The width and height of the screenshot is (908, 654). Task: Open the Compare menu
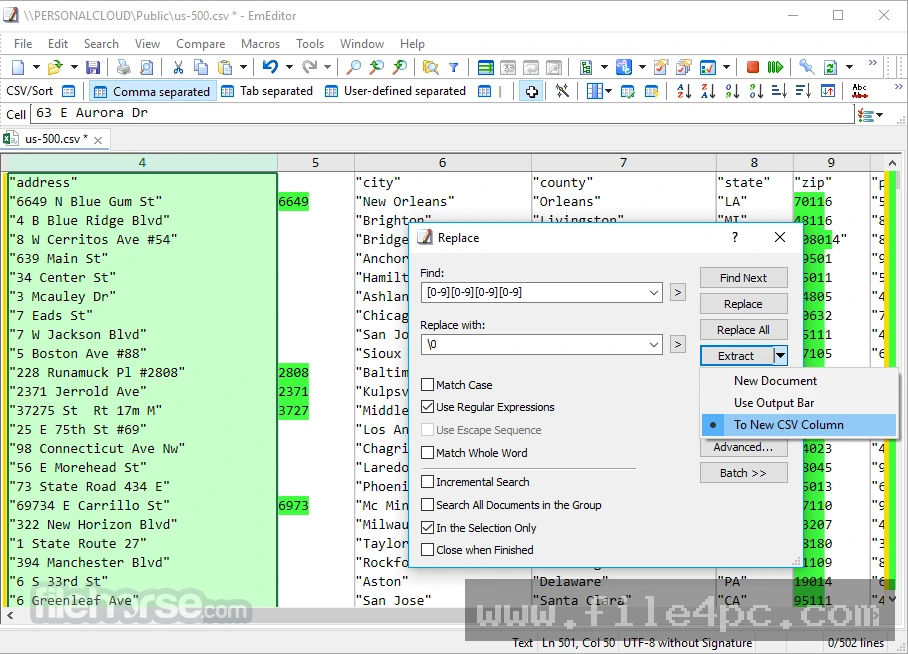click(x=200, y=44)
